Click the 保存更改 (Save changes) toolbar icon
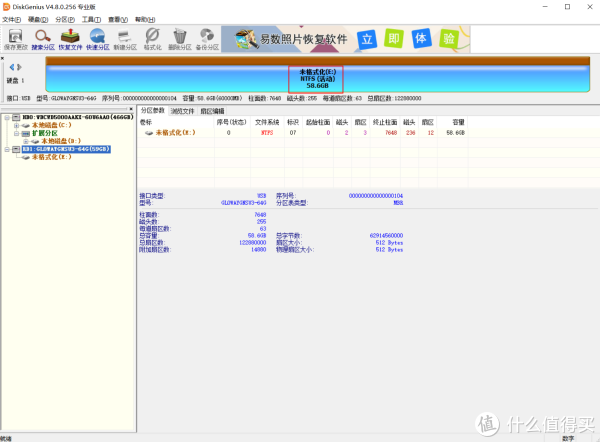Viewport: 600px width, 442px height. (x=16, y=39)
